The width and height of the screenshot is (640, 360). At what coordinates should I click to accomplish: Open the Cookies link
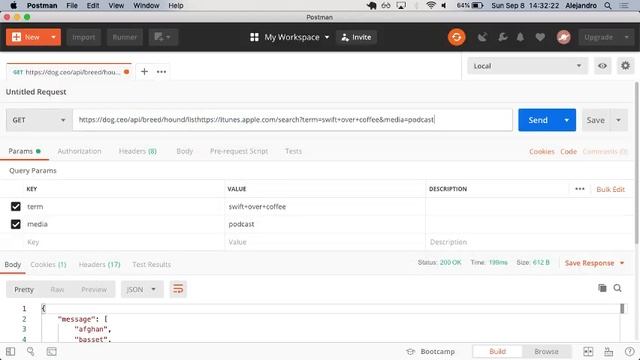(542, 151)
